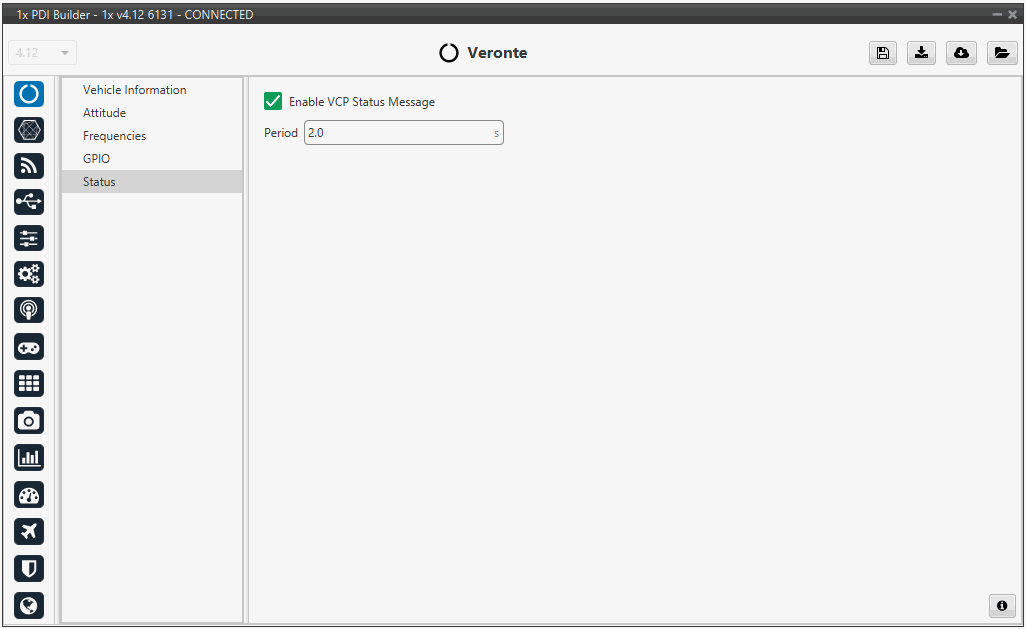Select Vehicle Information in the list
Viewport: 1026px width, 629px height.
click(134, 90)
